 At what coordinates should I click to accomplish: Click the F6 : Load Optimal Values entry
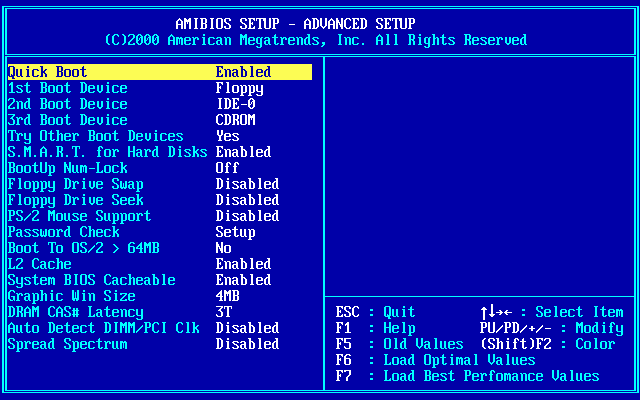point(436,360)
